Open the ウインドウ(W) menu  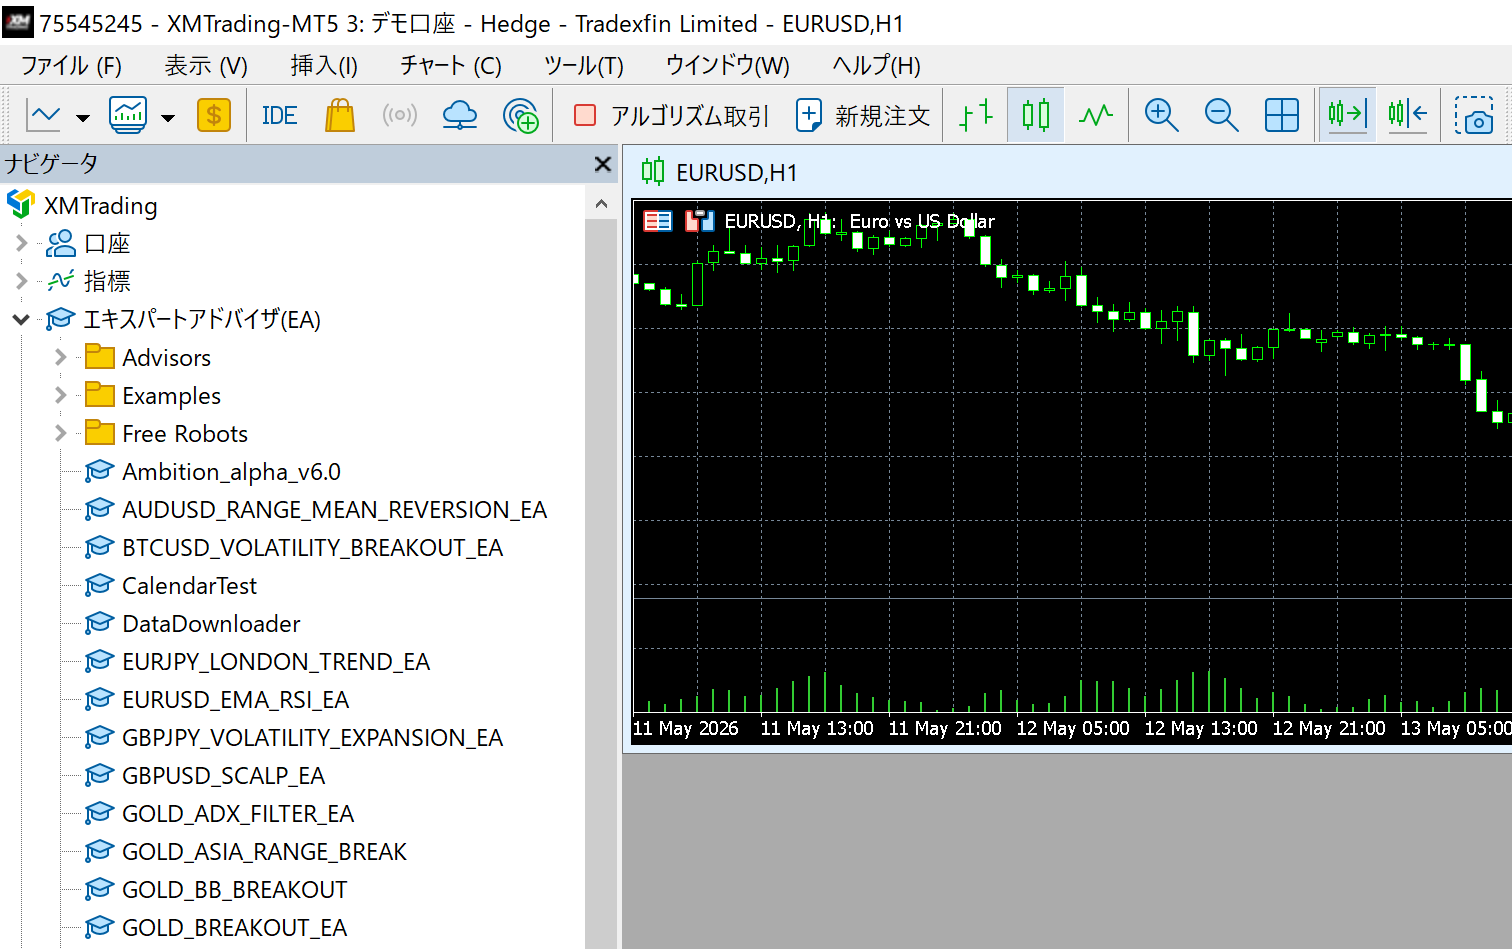728,66
